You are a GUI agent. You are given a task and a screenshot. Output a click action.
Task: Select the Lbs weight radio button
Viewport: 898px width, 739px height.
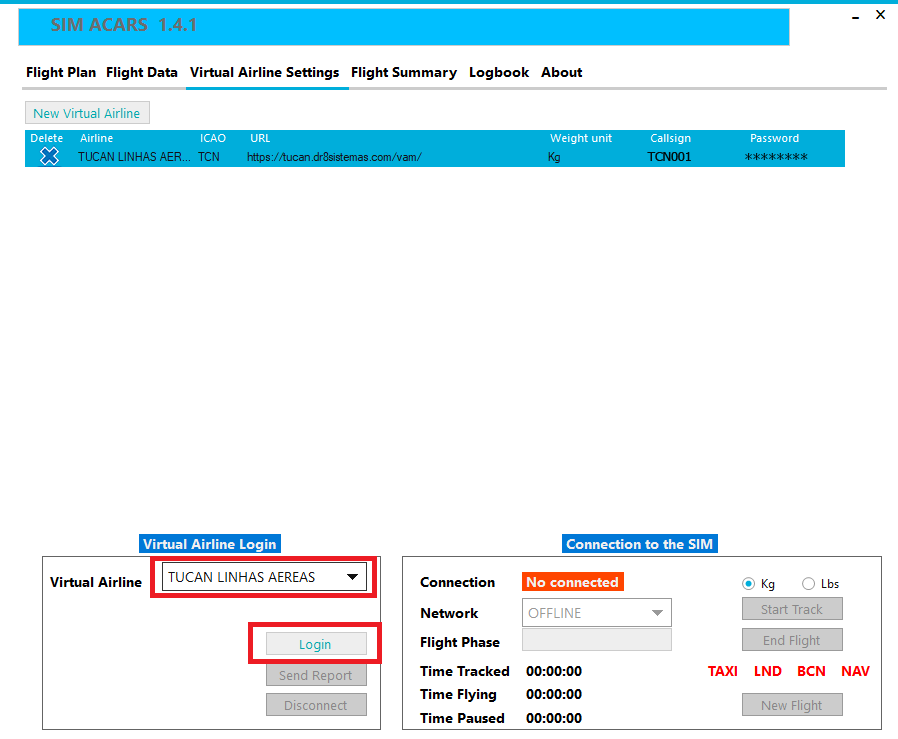click(808, 584)
